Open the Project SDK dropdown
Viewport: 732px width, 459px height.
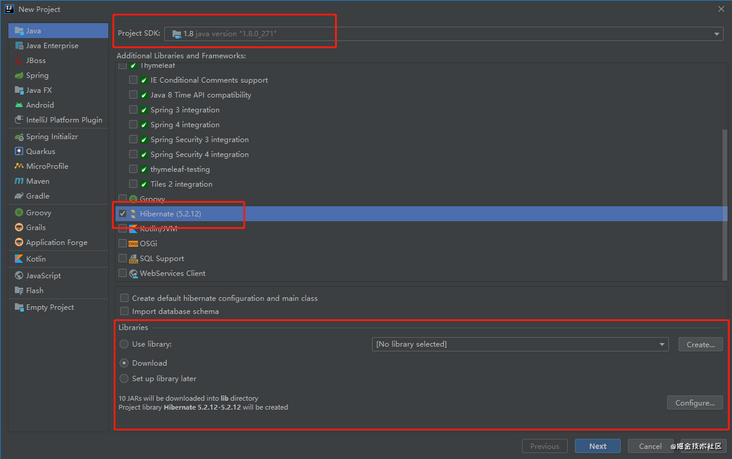[x=444, y=34]
